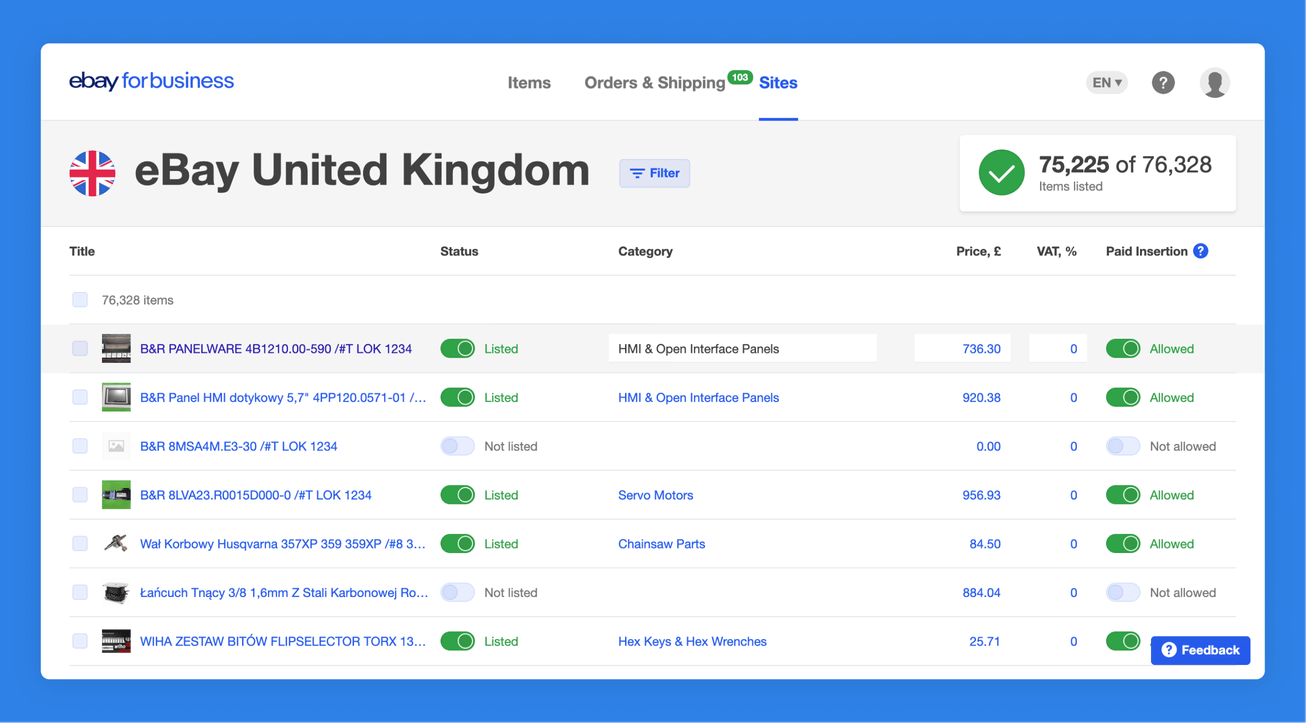Click placeholder image of B&R 8MSA4M.E3-30
Viewport: 1306px width, 723px height.
pos(116,446)
